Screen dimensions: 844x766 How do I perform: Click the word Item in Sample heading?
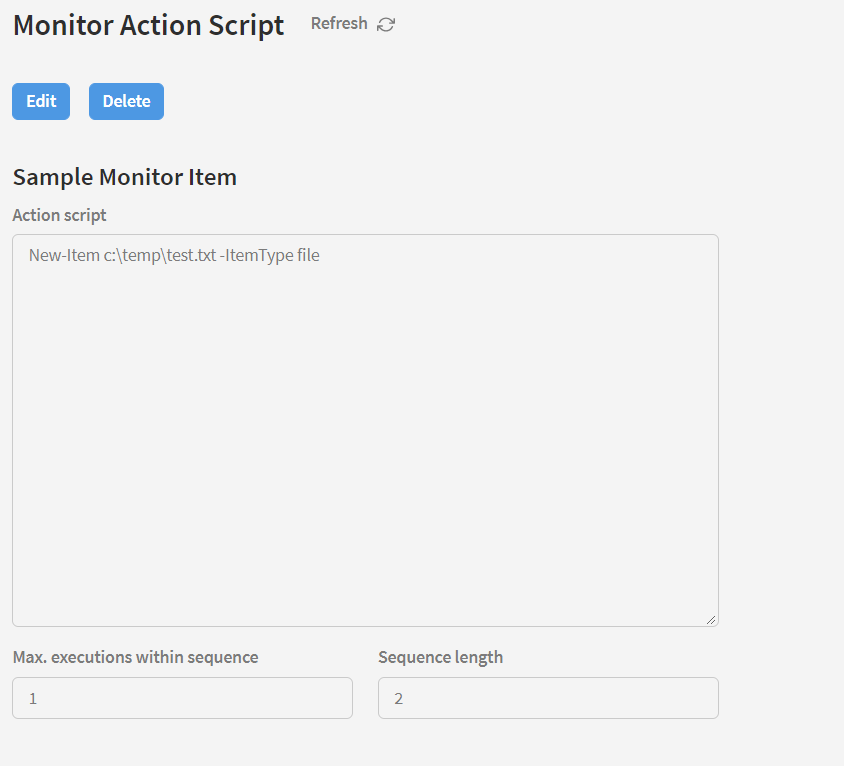pos(213,177)
